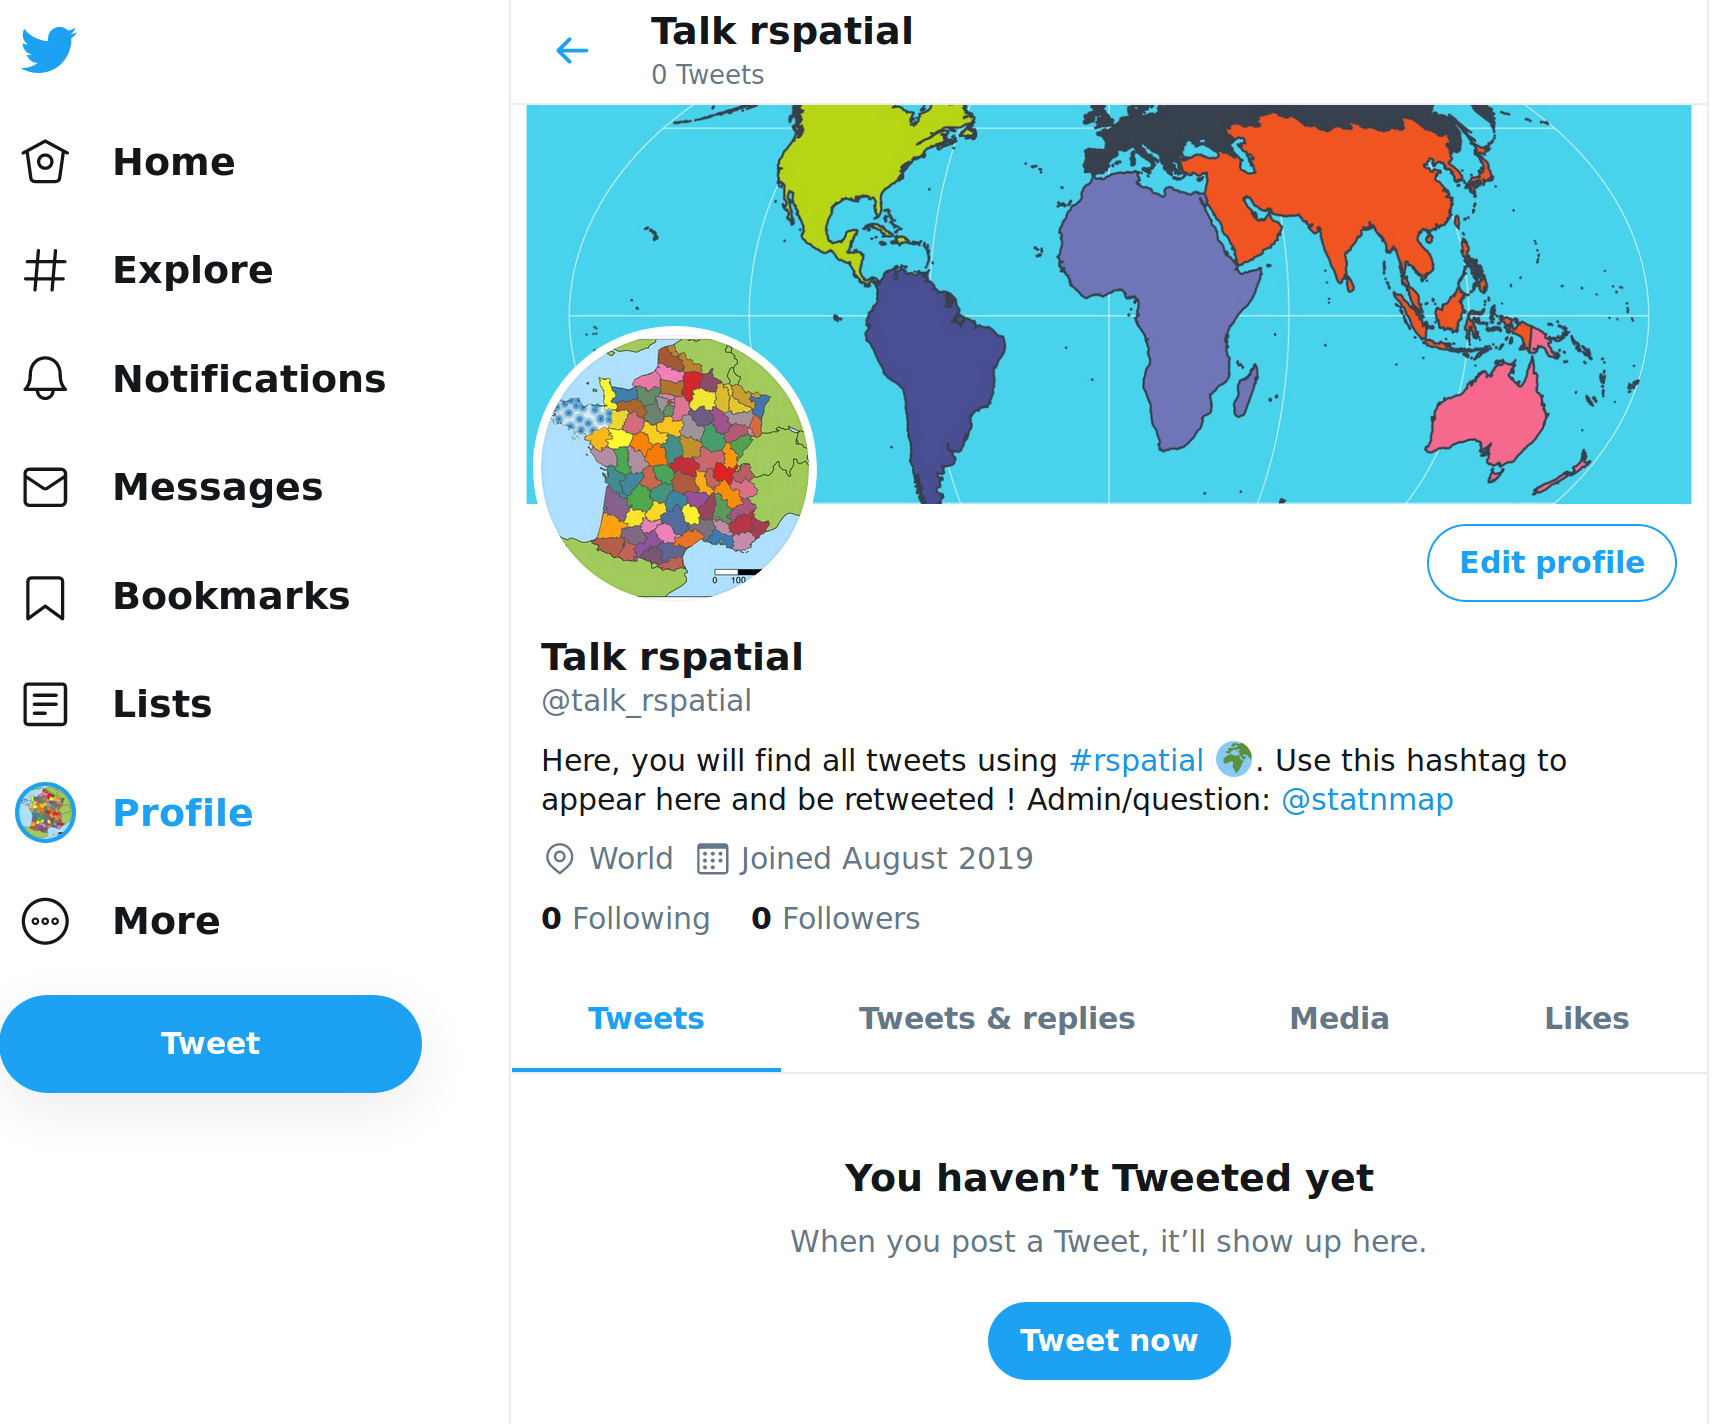The height and width of the screenshot is (1424, 1730).
Task: Go to Home via house icon
Action: [x=45, y=161]
